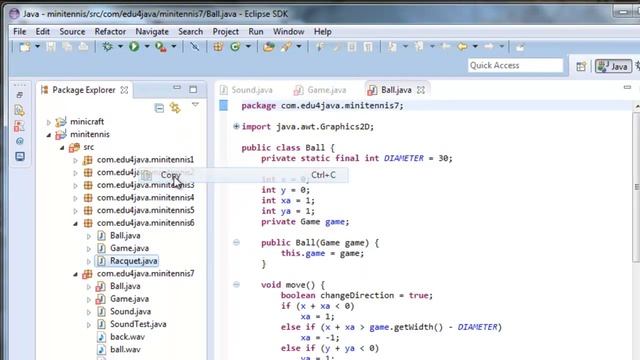Expand the com.edu4java.minitennis4 package
This screenshot has height=360, width=640.
point(76,198)
